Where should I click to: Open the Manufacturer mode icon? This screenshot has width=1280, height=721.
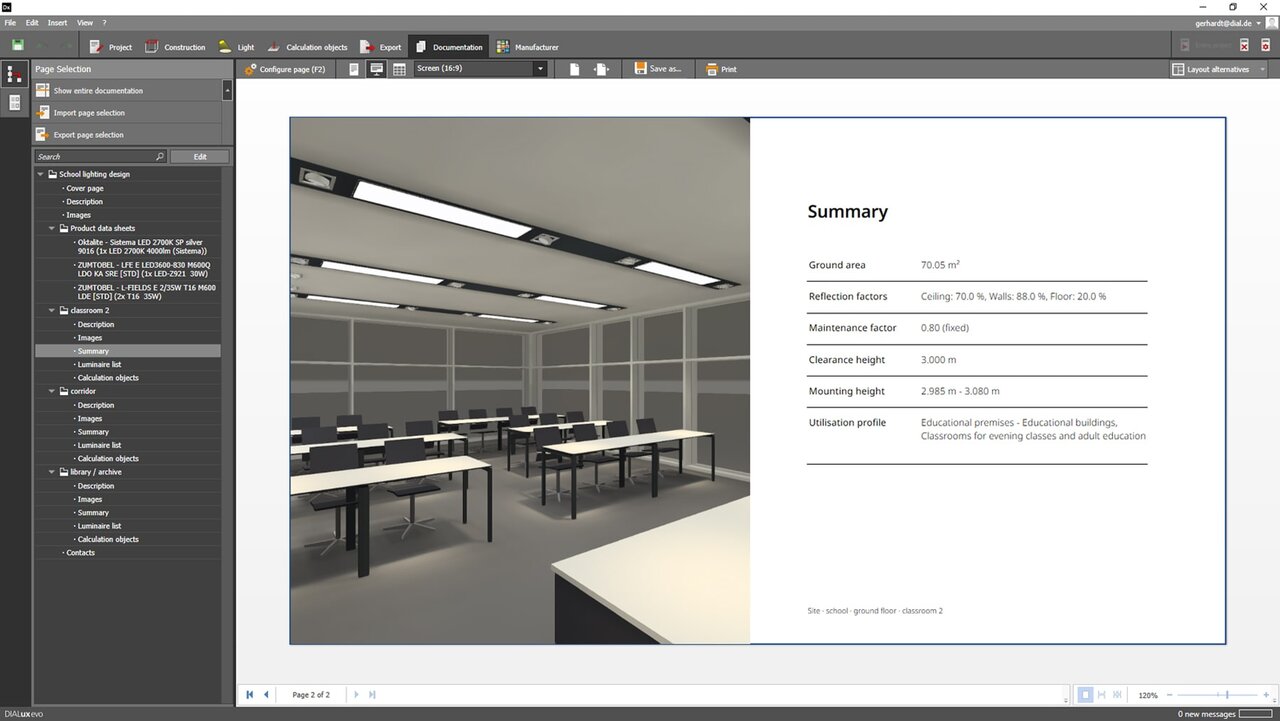pyautogui.click(x=503, y=47)
